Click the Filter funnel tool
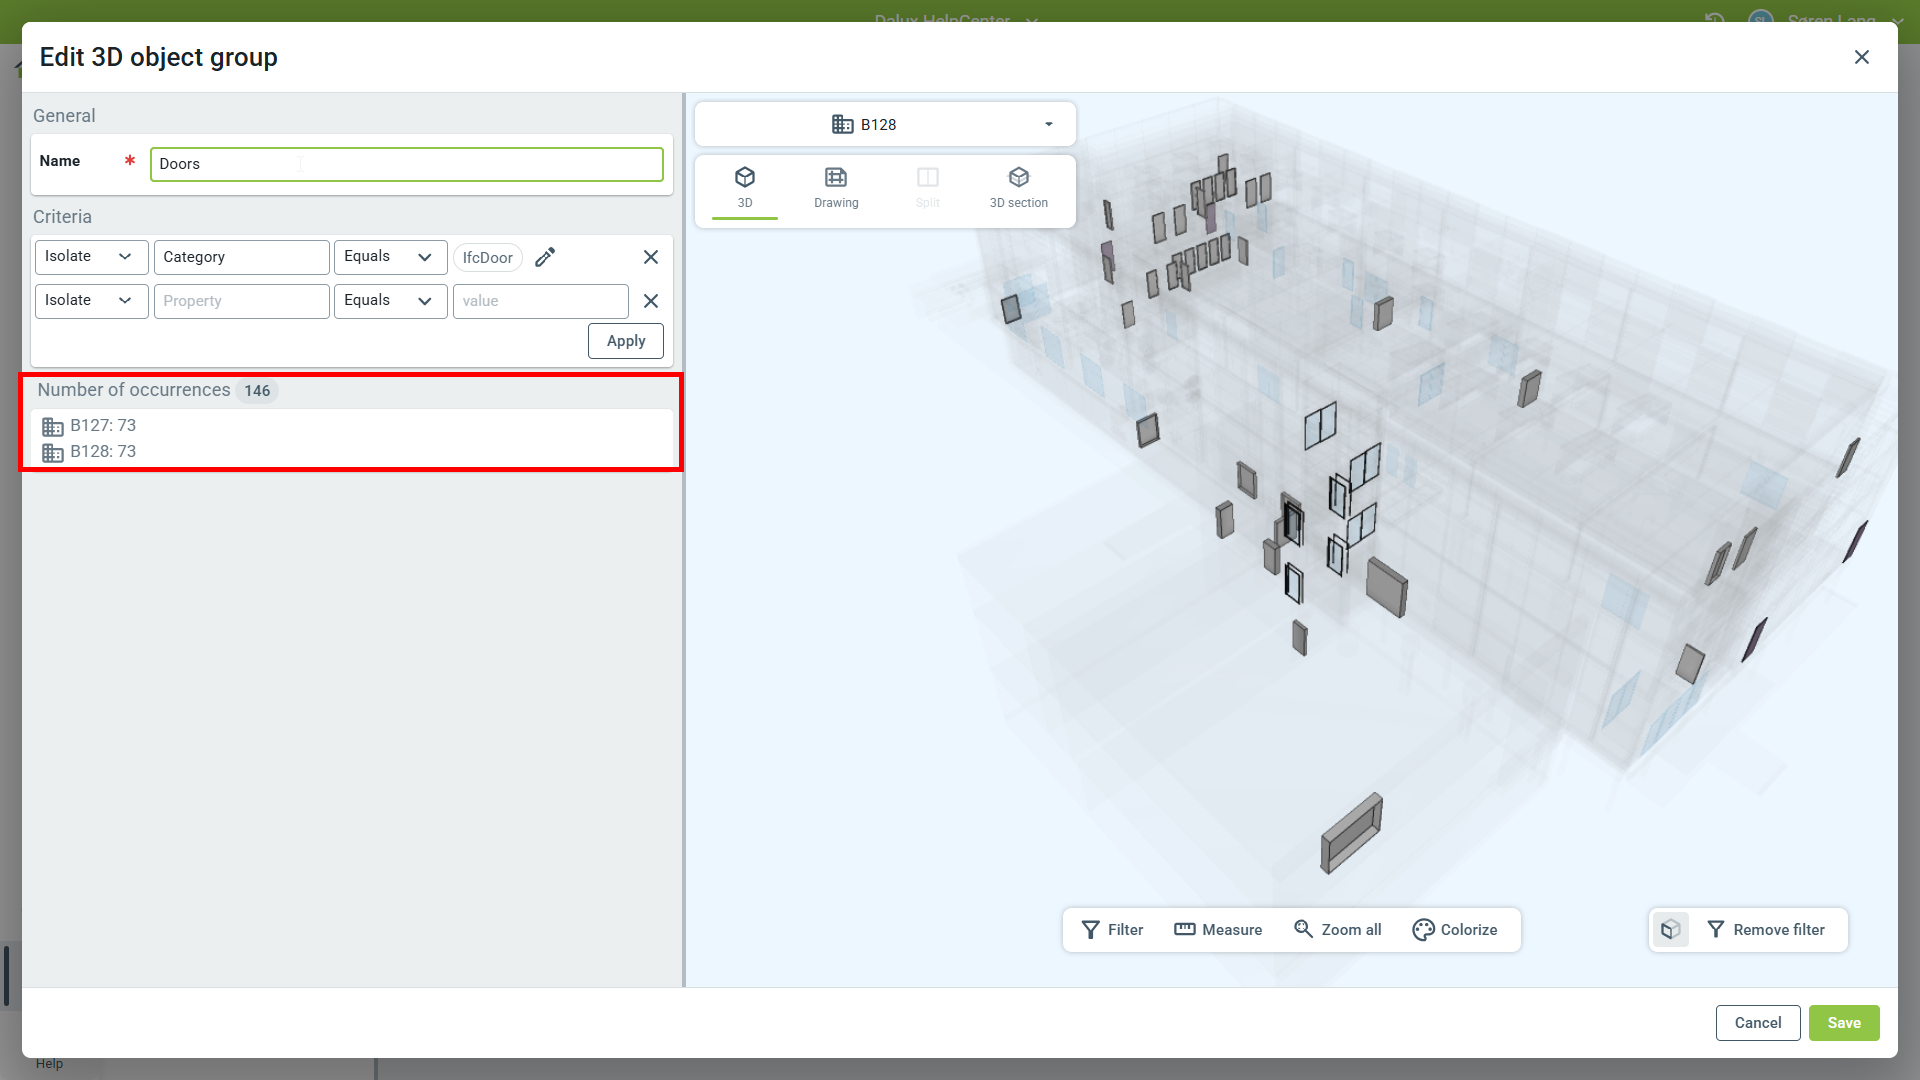Viewport: 1920px width, 1080px height. [x=1112, y=930]
